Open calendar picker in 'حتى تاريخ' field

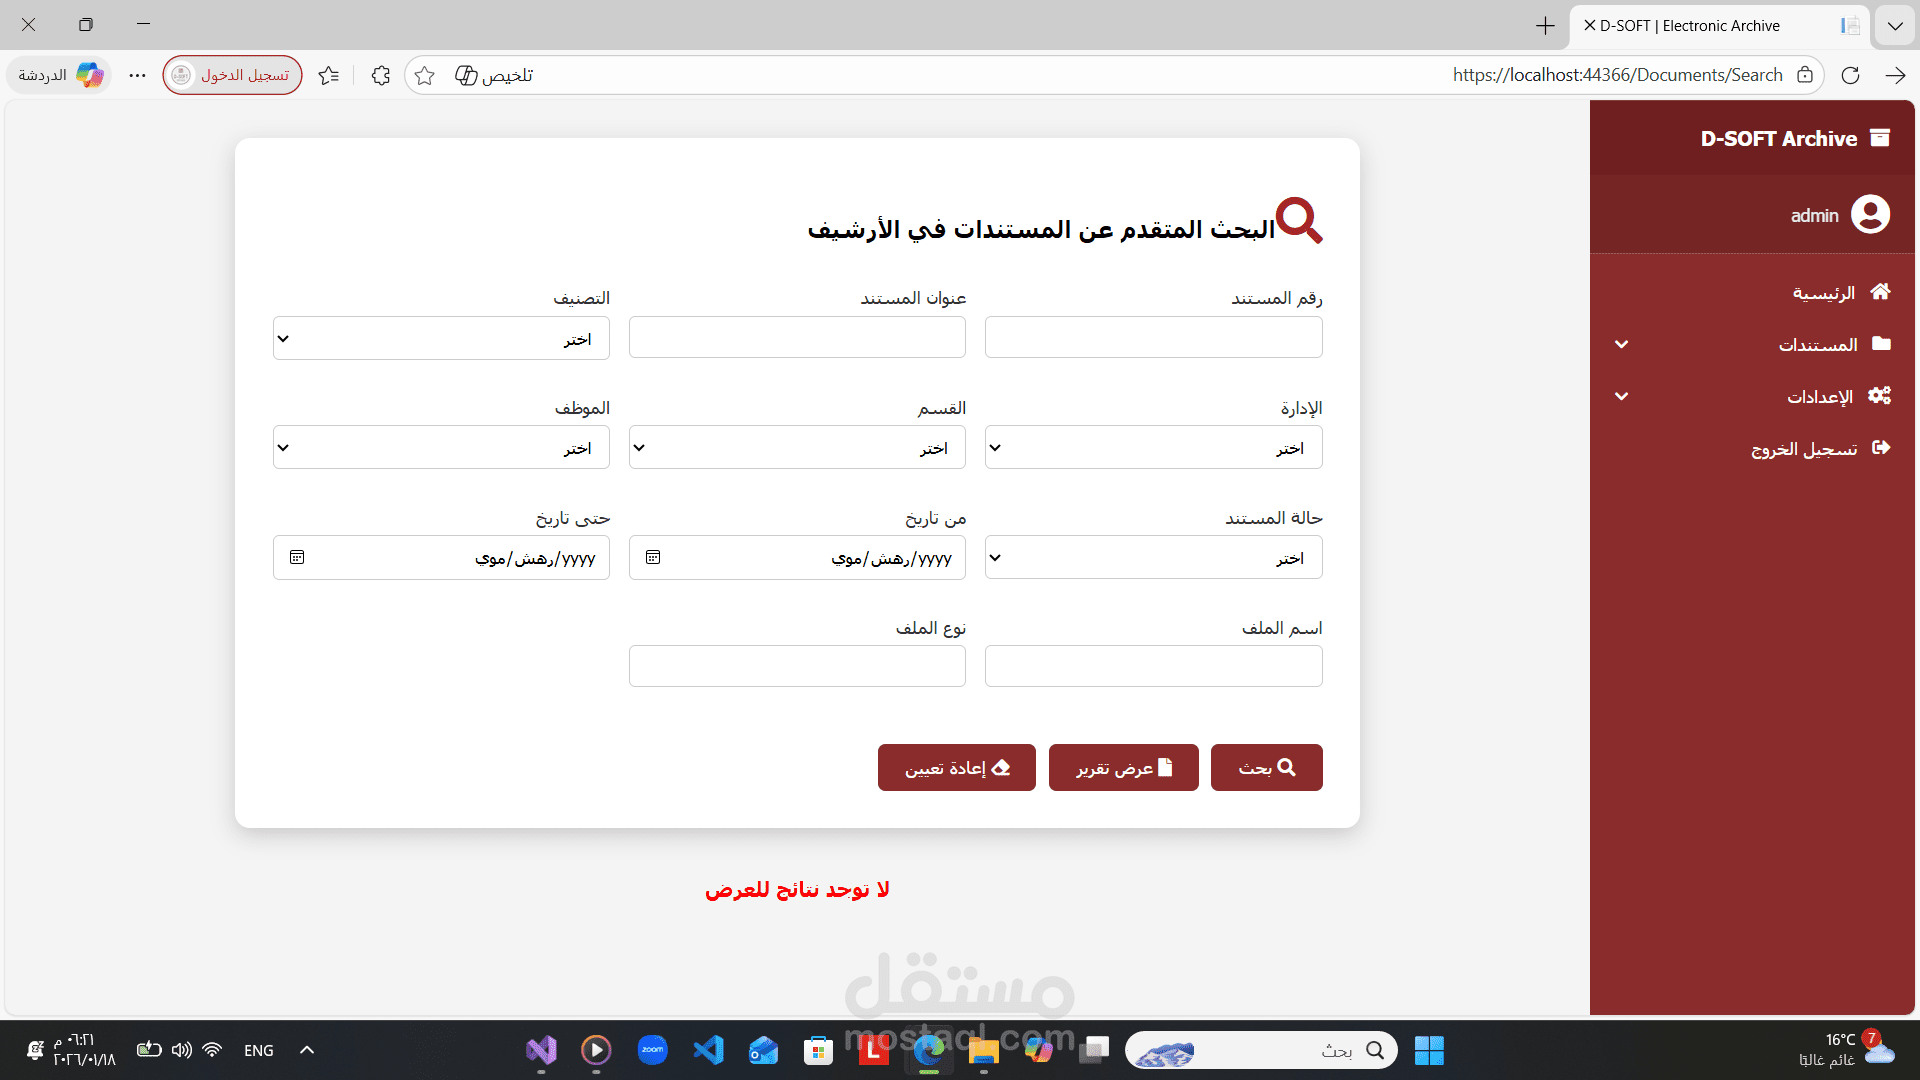(x=297, y=557)
